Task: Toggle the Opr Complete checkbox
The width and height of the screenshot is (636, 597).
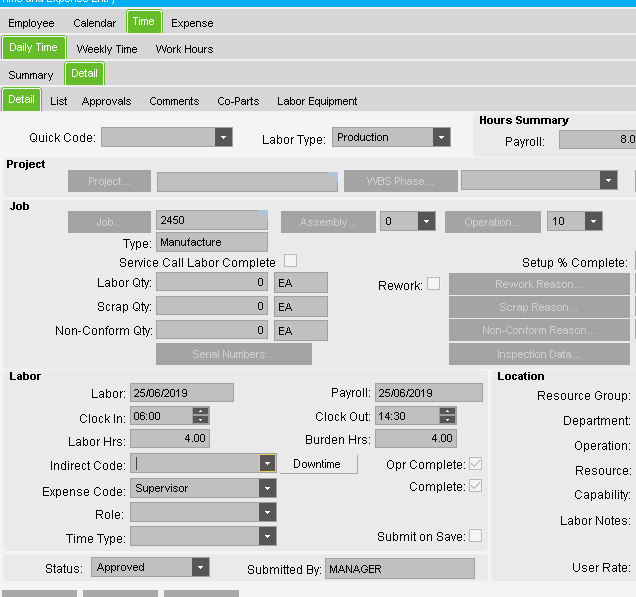Action: click(475, 464)
